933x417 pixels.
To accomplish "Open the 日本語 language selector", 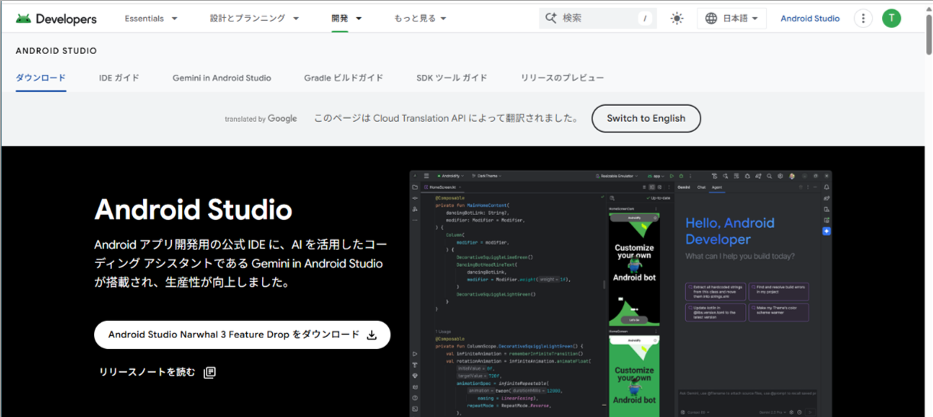I will [731, 19].
